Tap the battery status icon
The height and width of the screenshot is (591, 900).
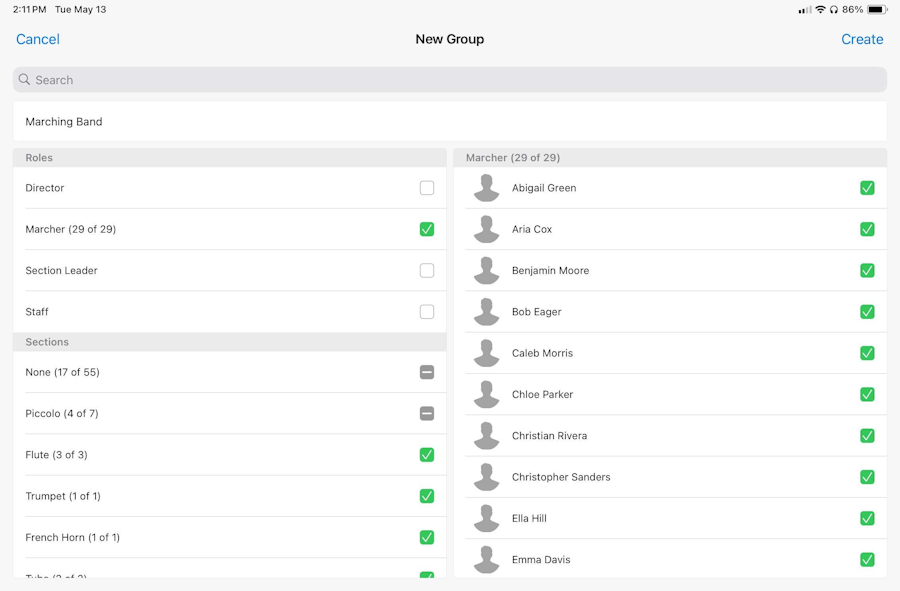click(x=877, y=10)
